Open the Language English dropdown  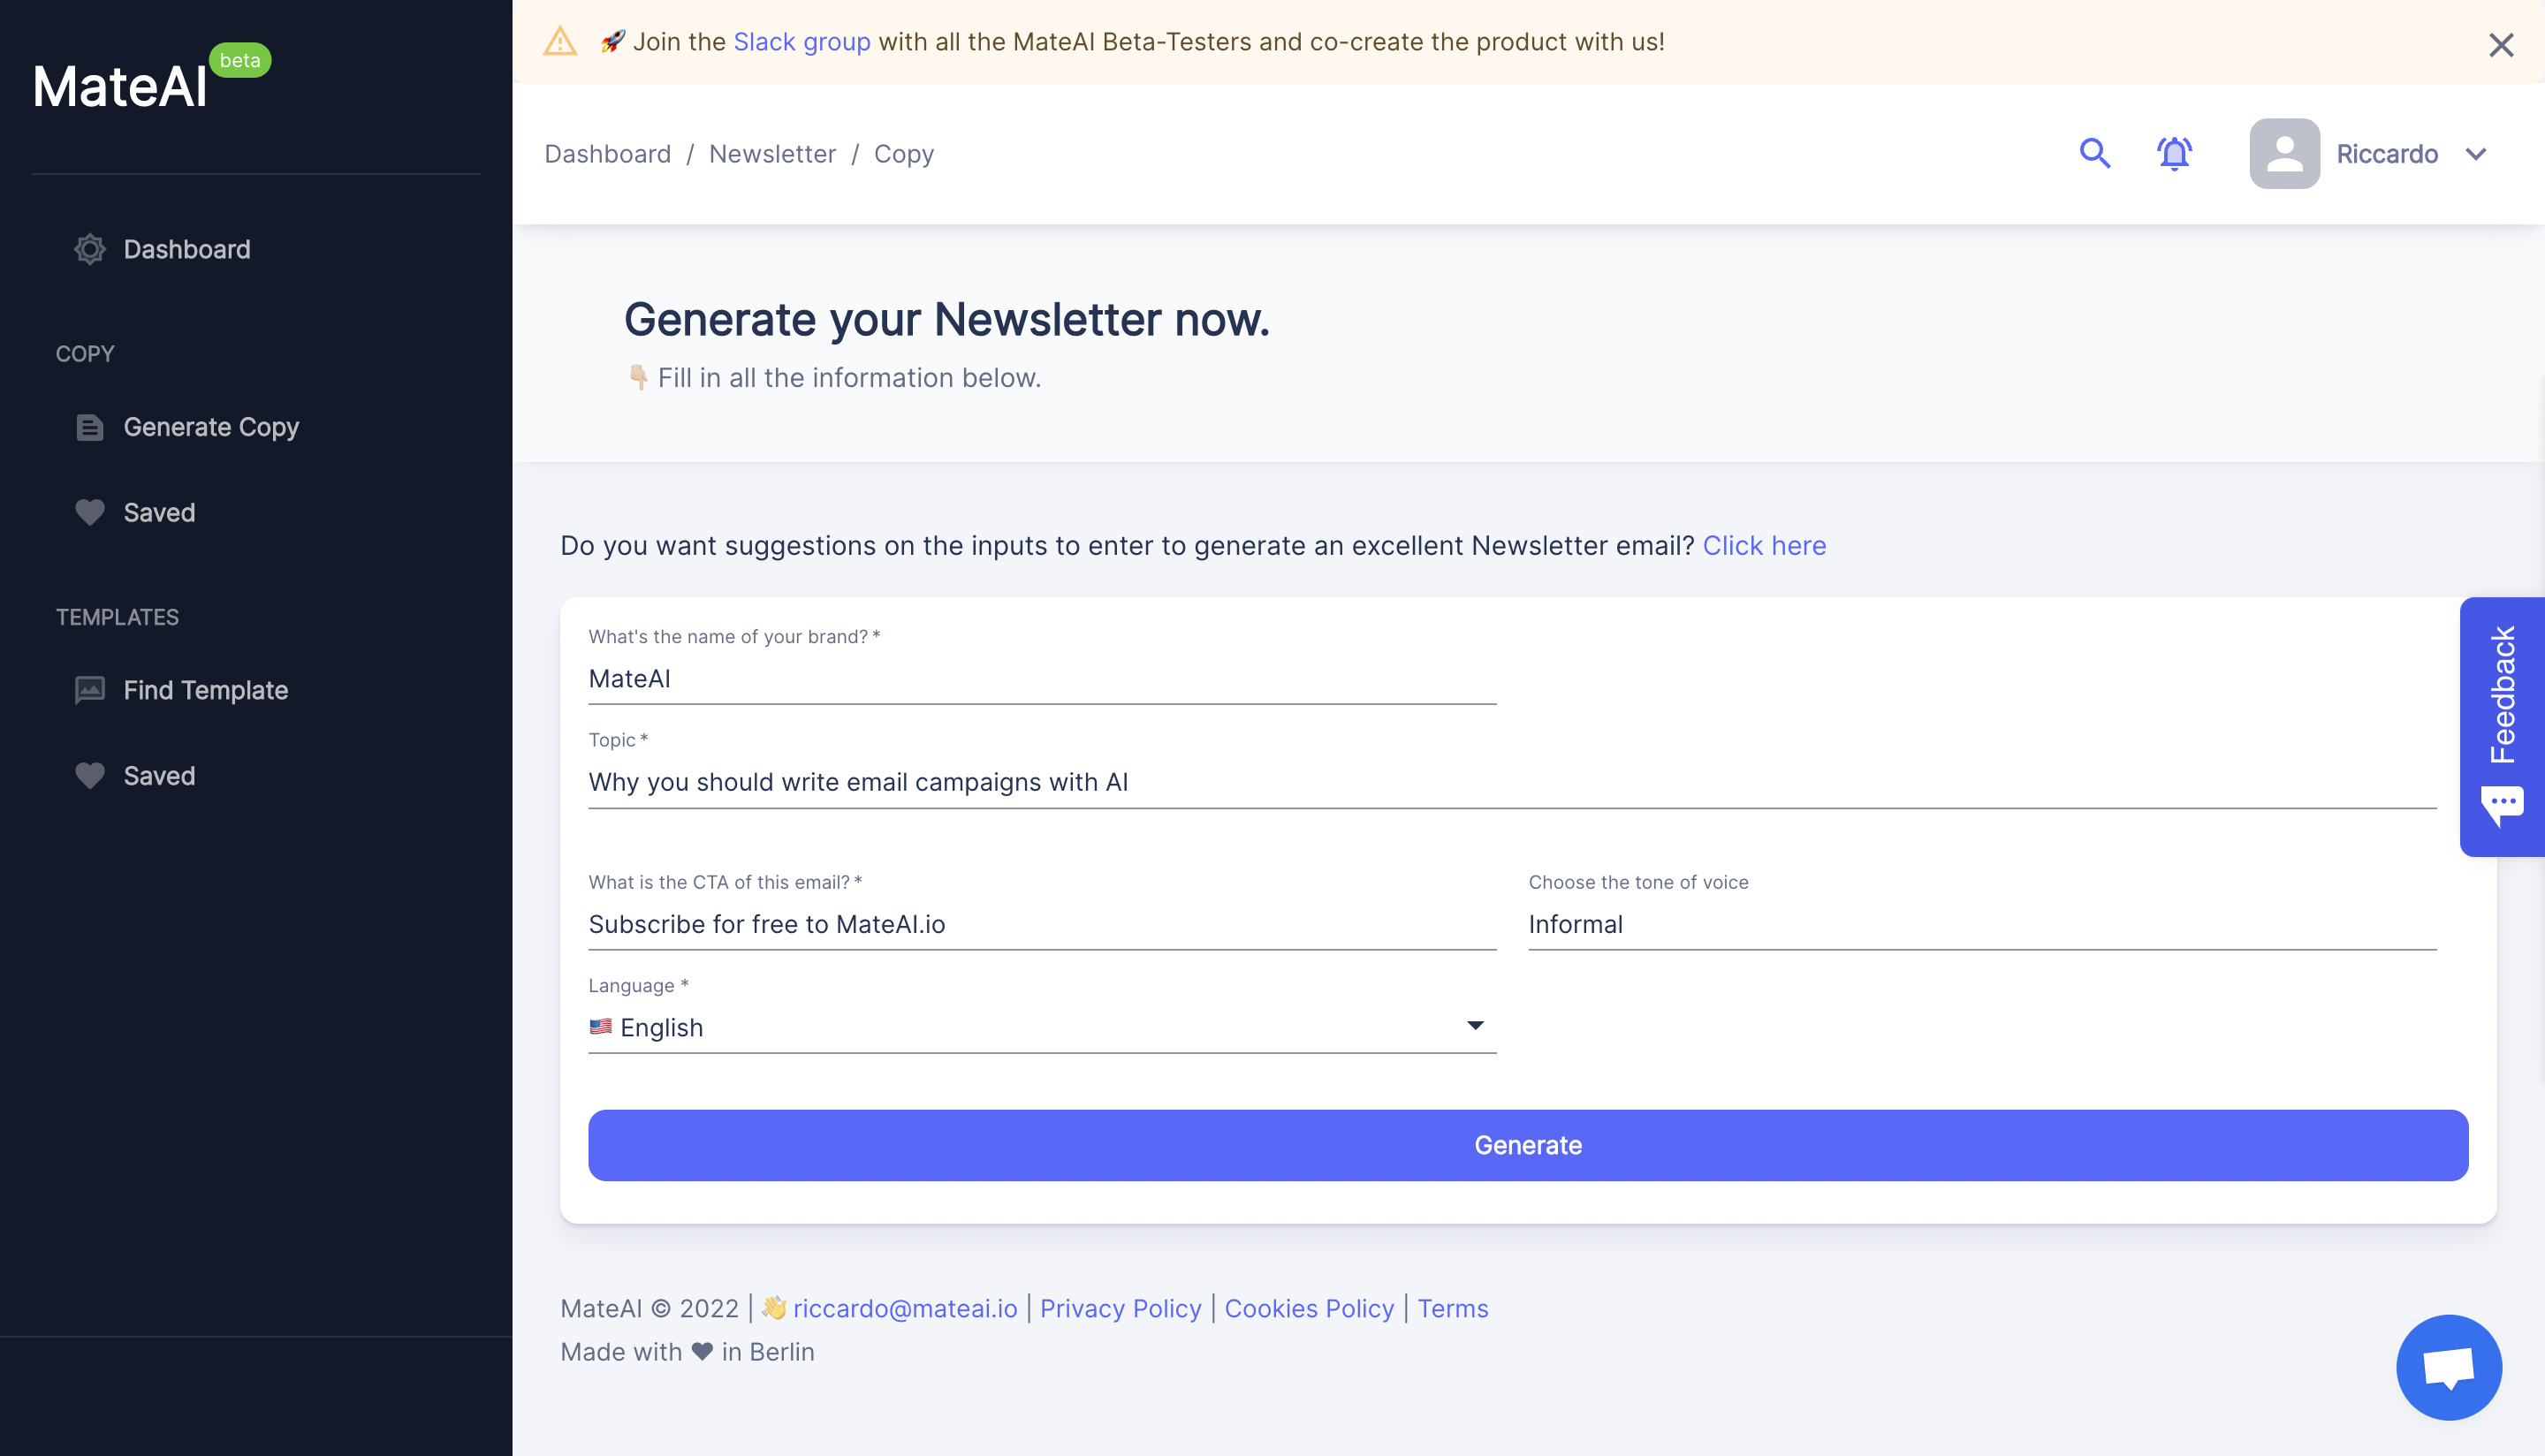point(1042,1027)
